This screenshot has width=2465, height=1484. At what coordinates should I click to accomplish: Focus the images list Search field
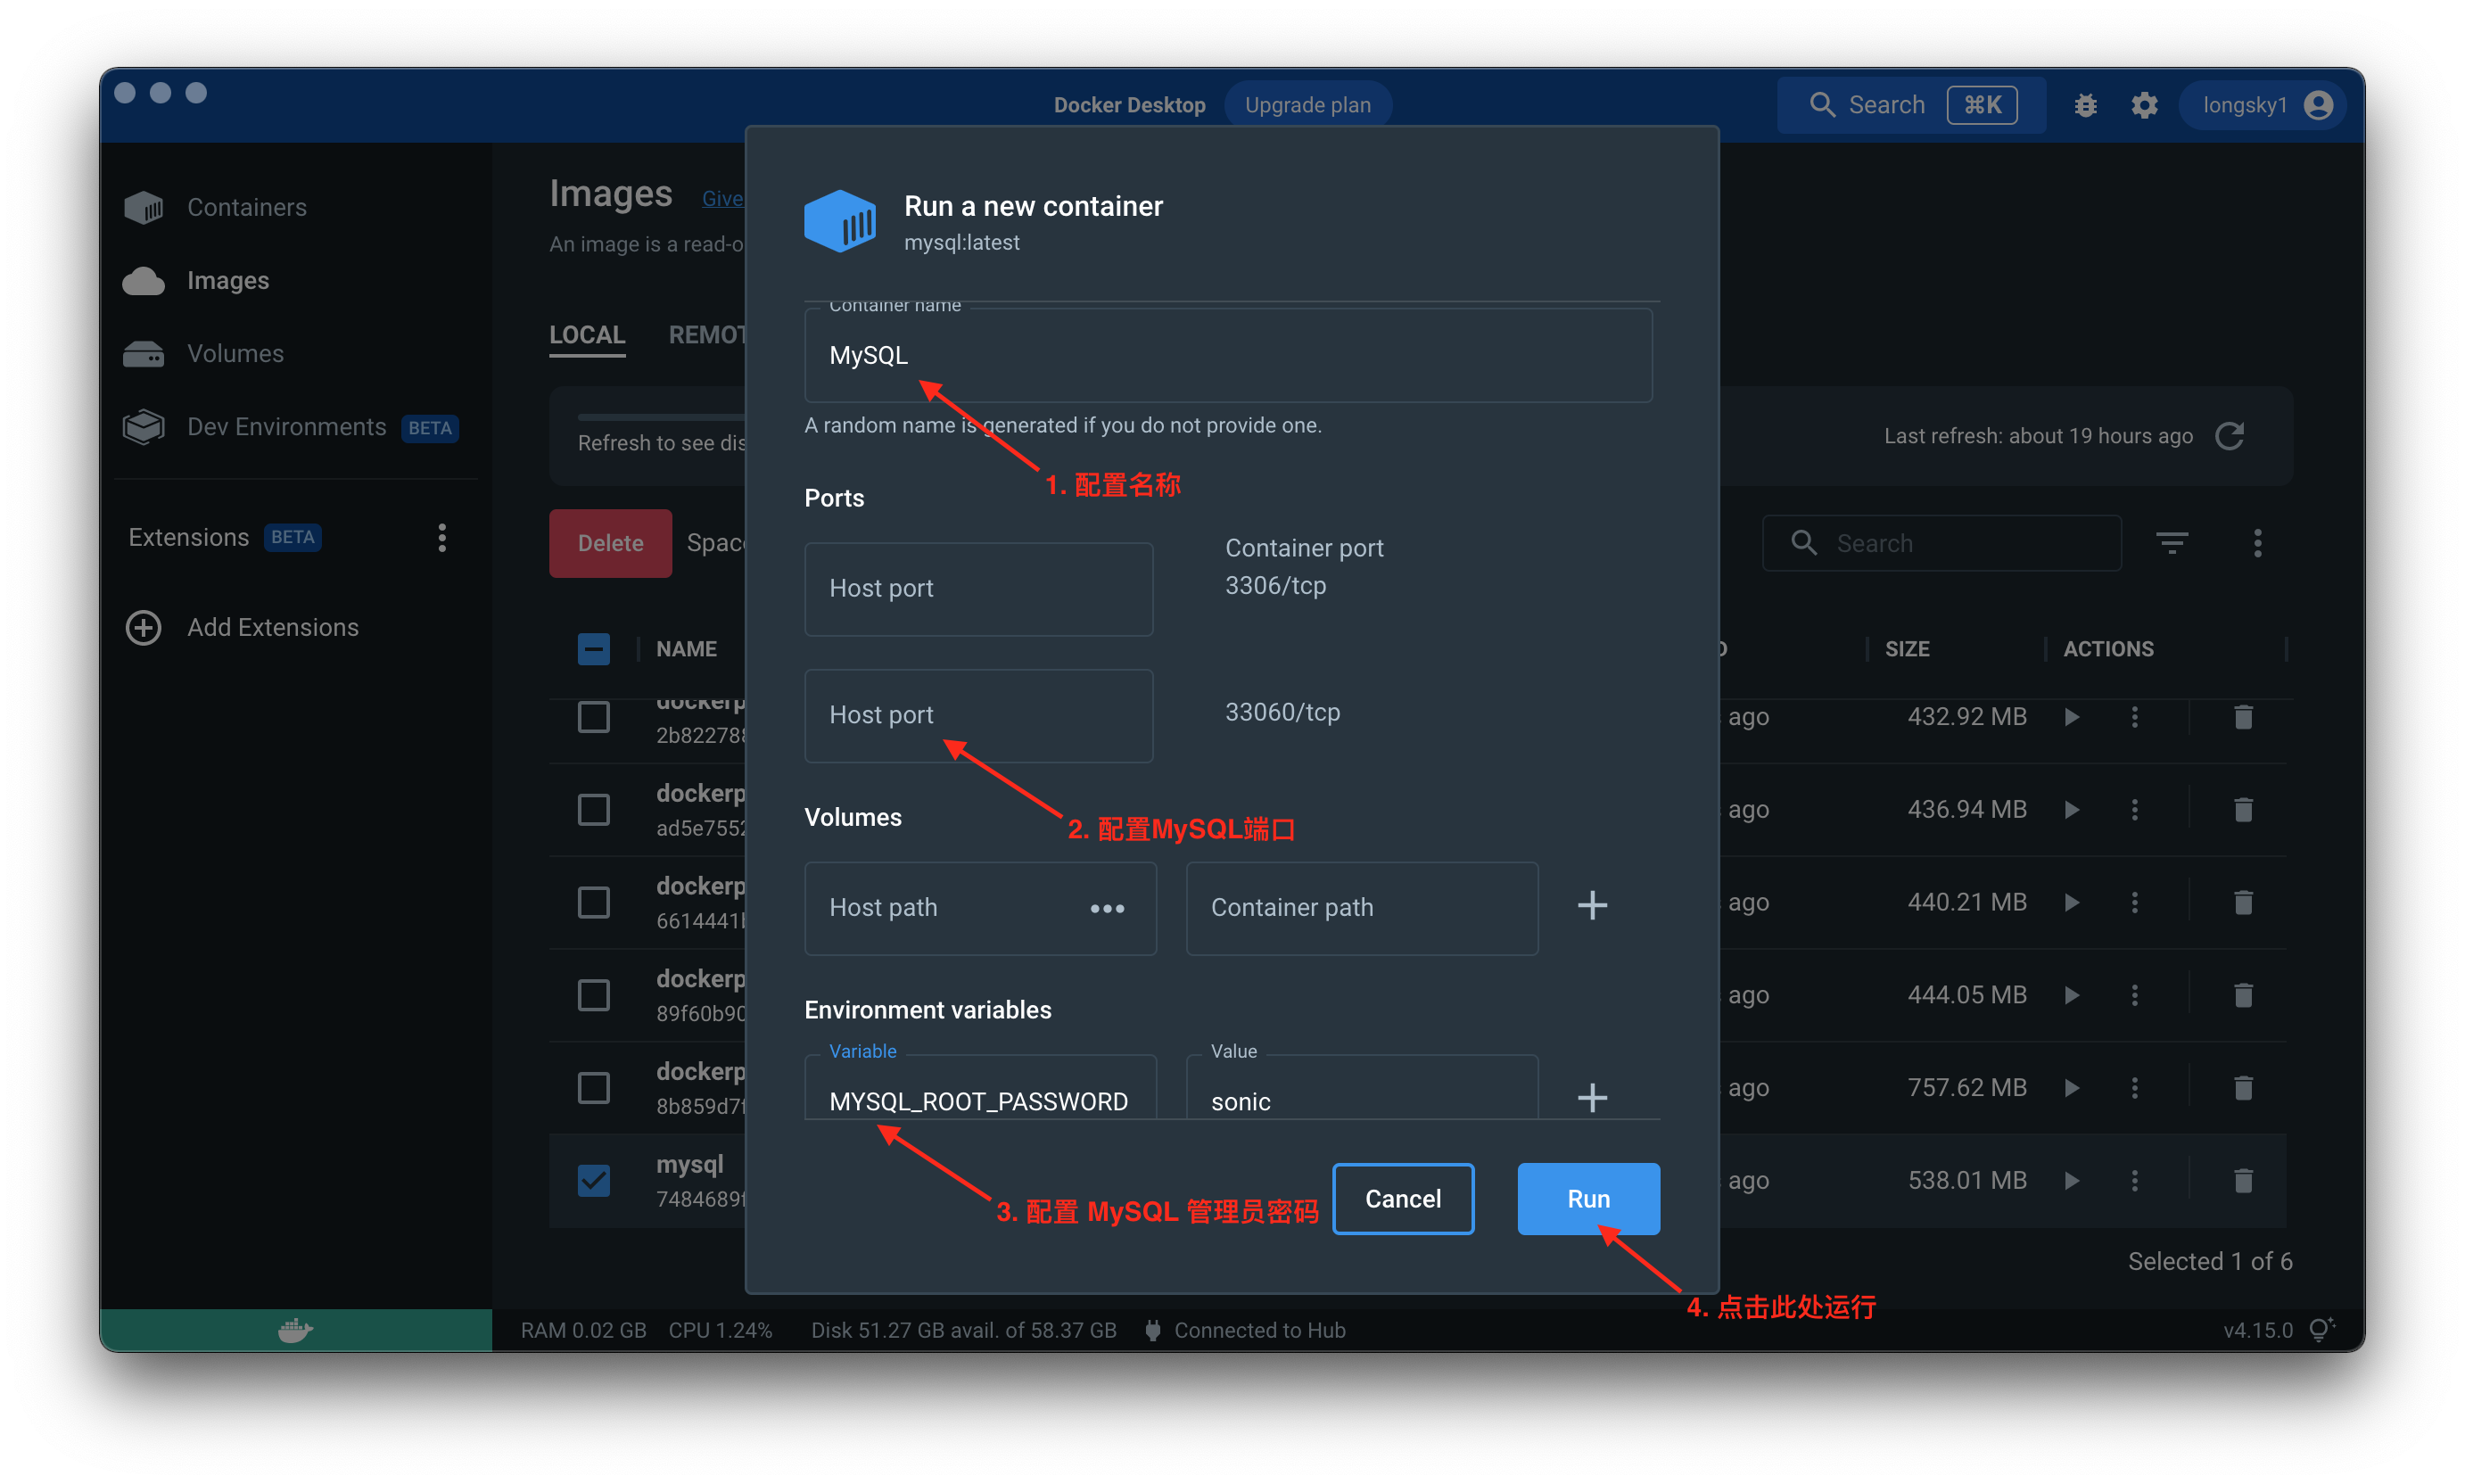tap(1941, 543)
